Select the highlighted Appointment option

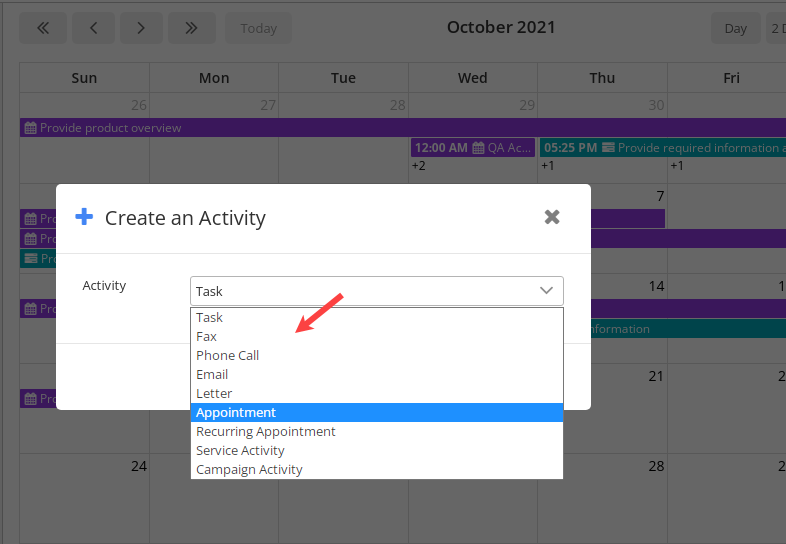click(236, 412)
